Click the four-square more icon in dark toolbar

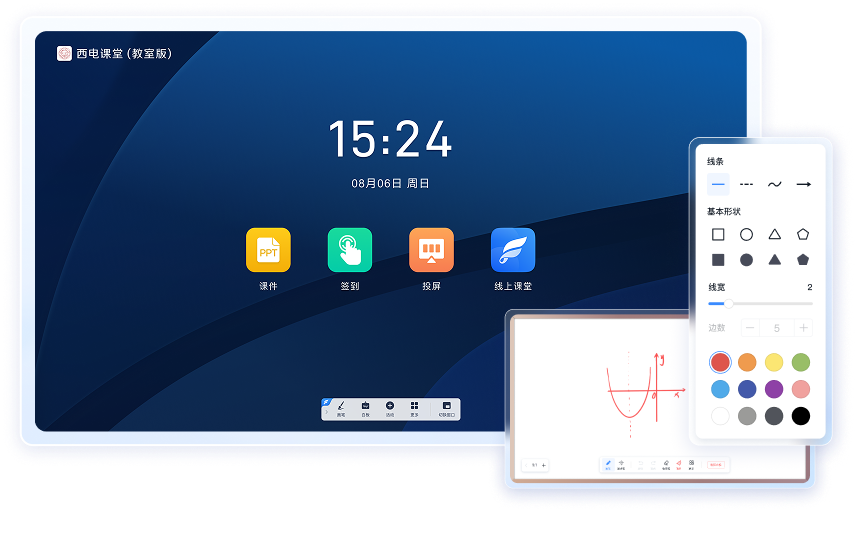(x=414, y=408)
